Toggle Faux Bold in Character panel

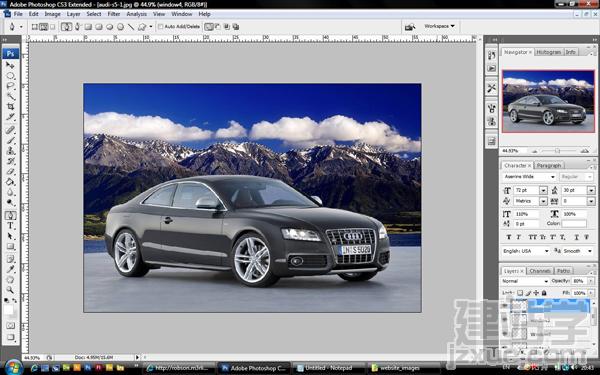509,237
